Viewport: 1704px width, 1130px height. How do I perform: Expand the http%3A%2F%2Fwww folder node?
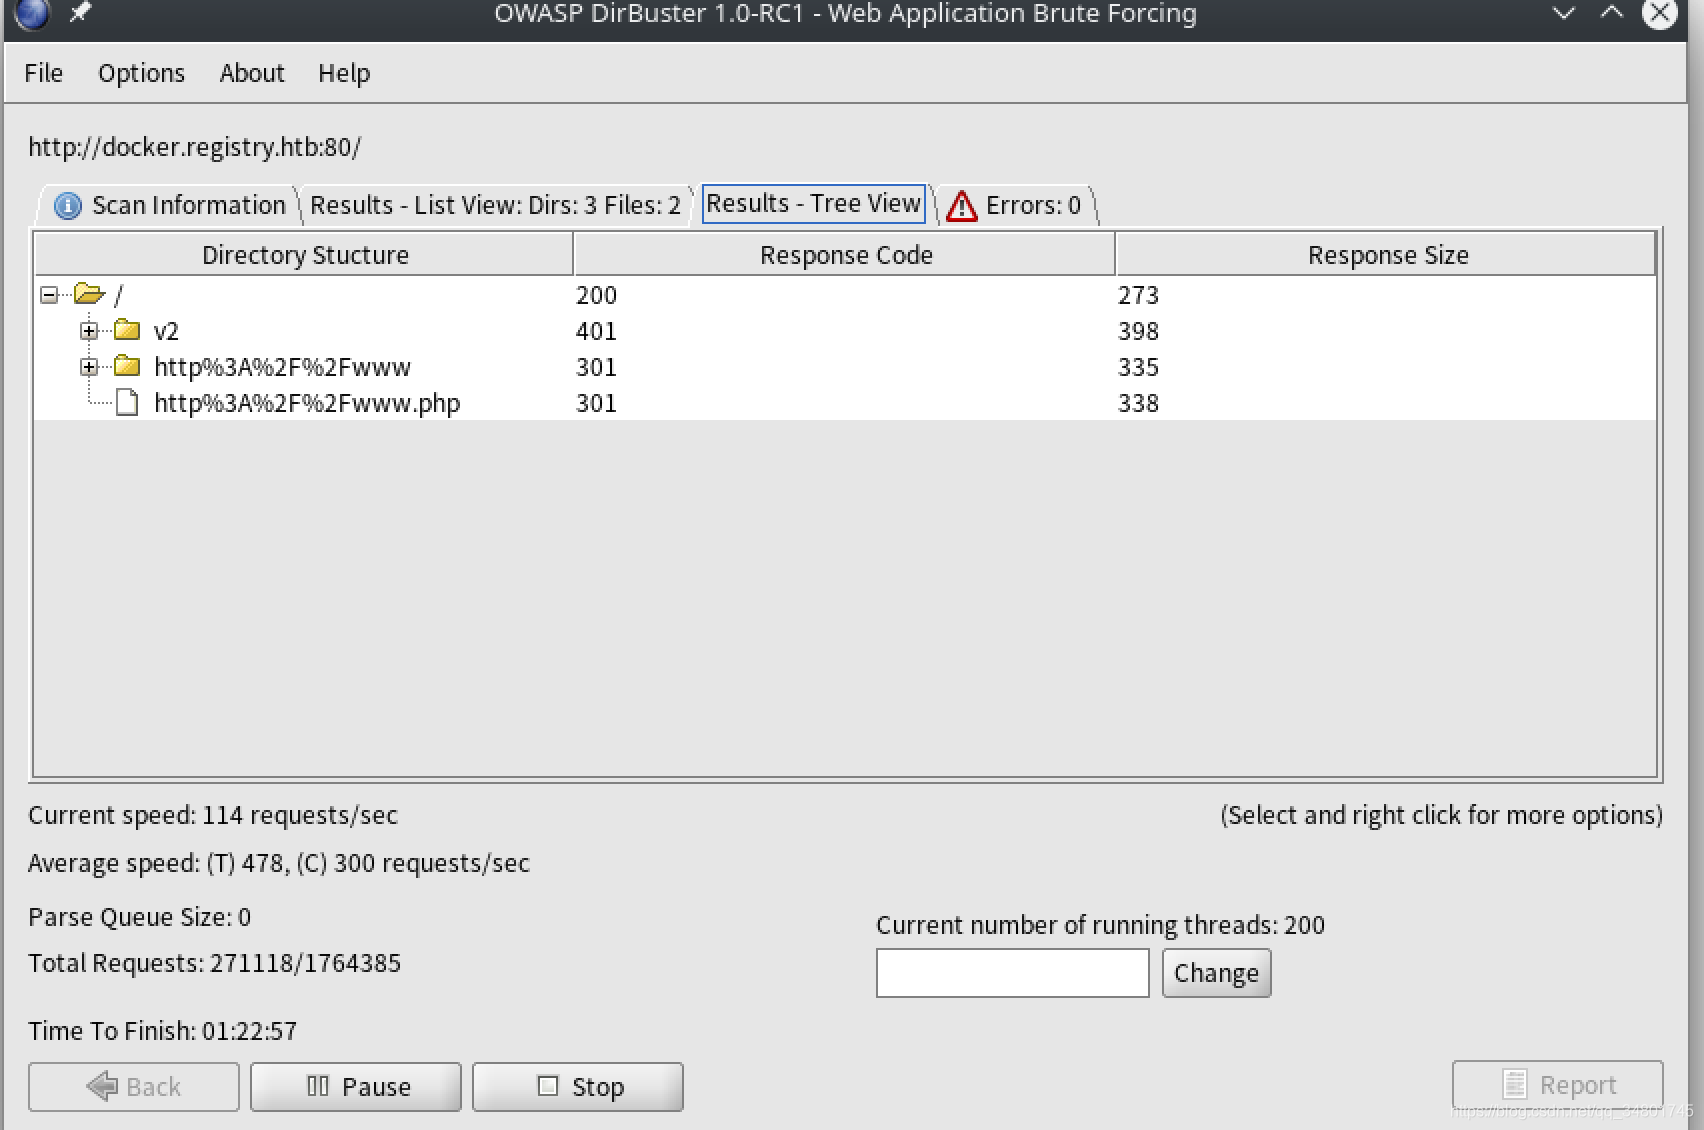(x=89, y=367)
